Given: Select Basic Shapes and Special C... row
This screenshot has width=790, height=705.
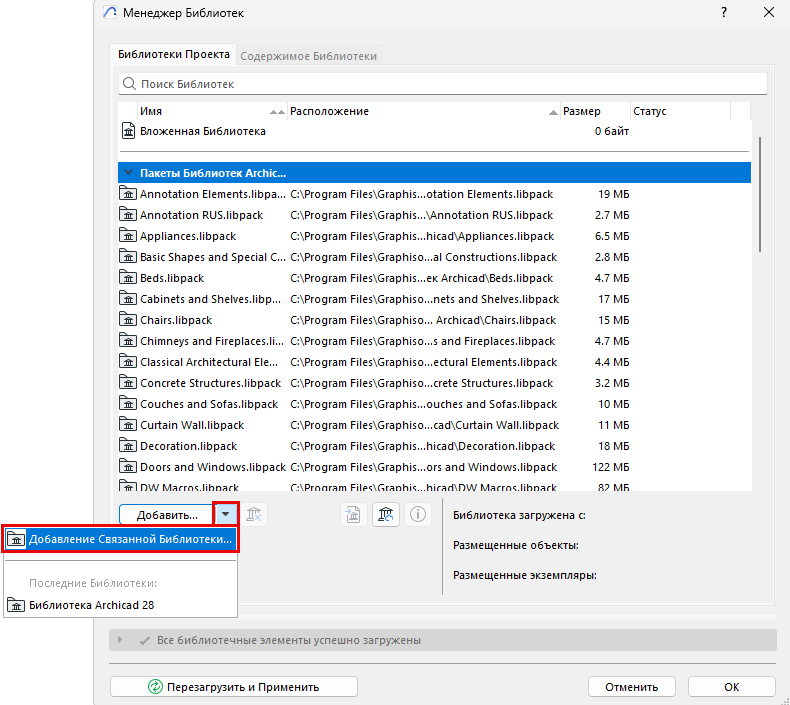Looking at the screenshot, I should 434,257.
